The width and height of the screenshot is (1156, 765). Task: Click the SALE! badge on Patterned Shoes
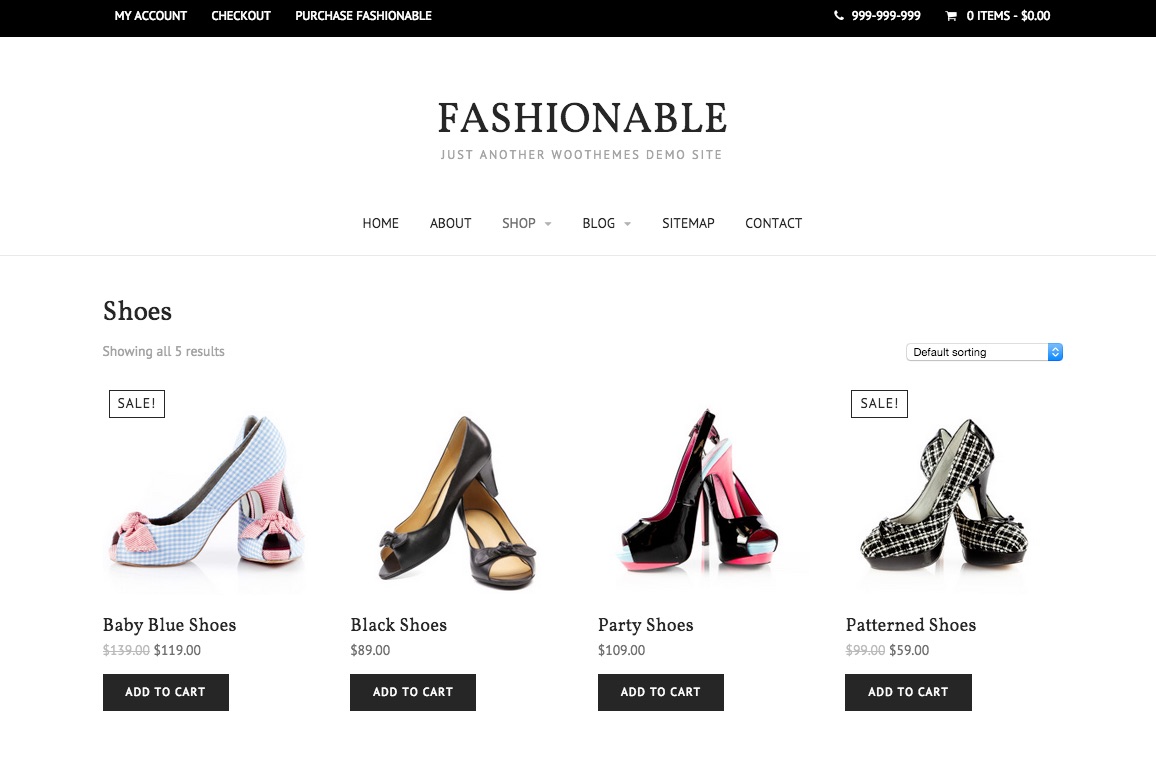(880, 404)
